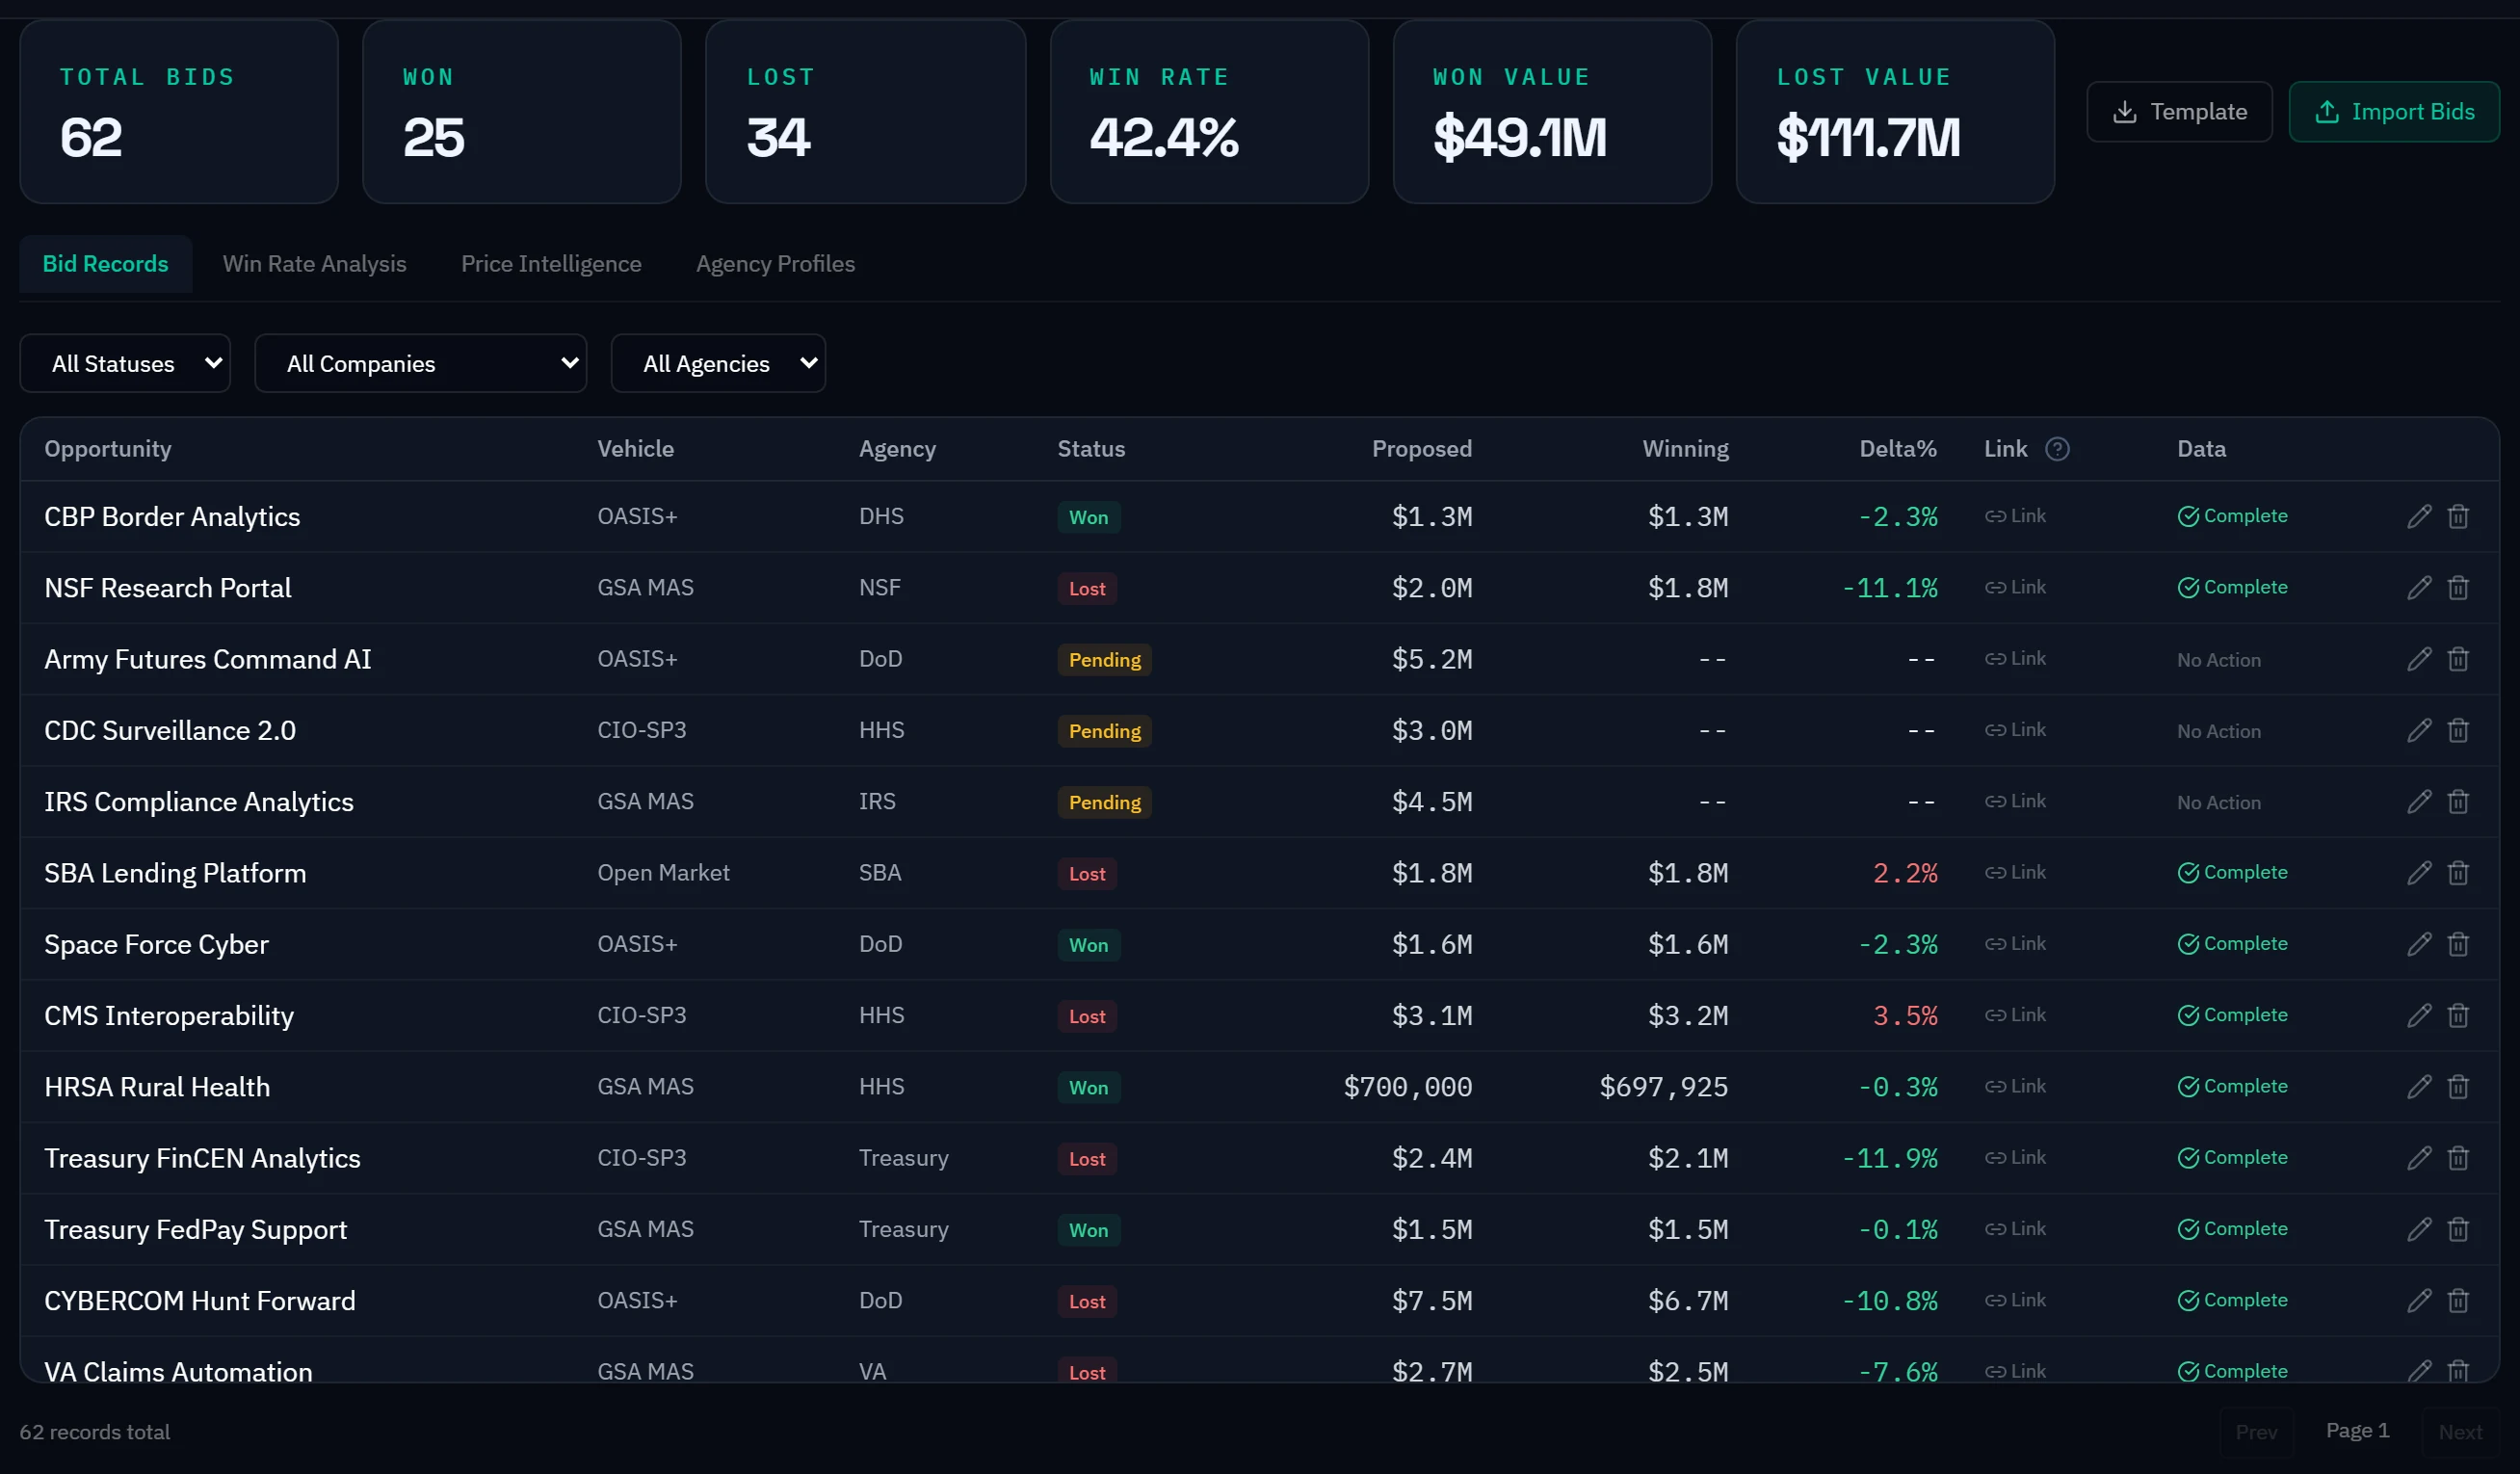
Task: Click the Proposed column header
Action: click(x=1421, y=449)
